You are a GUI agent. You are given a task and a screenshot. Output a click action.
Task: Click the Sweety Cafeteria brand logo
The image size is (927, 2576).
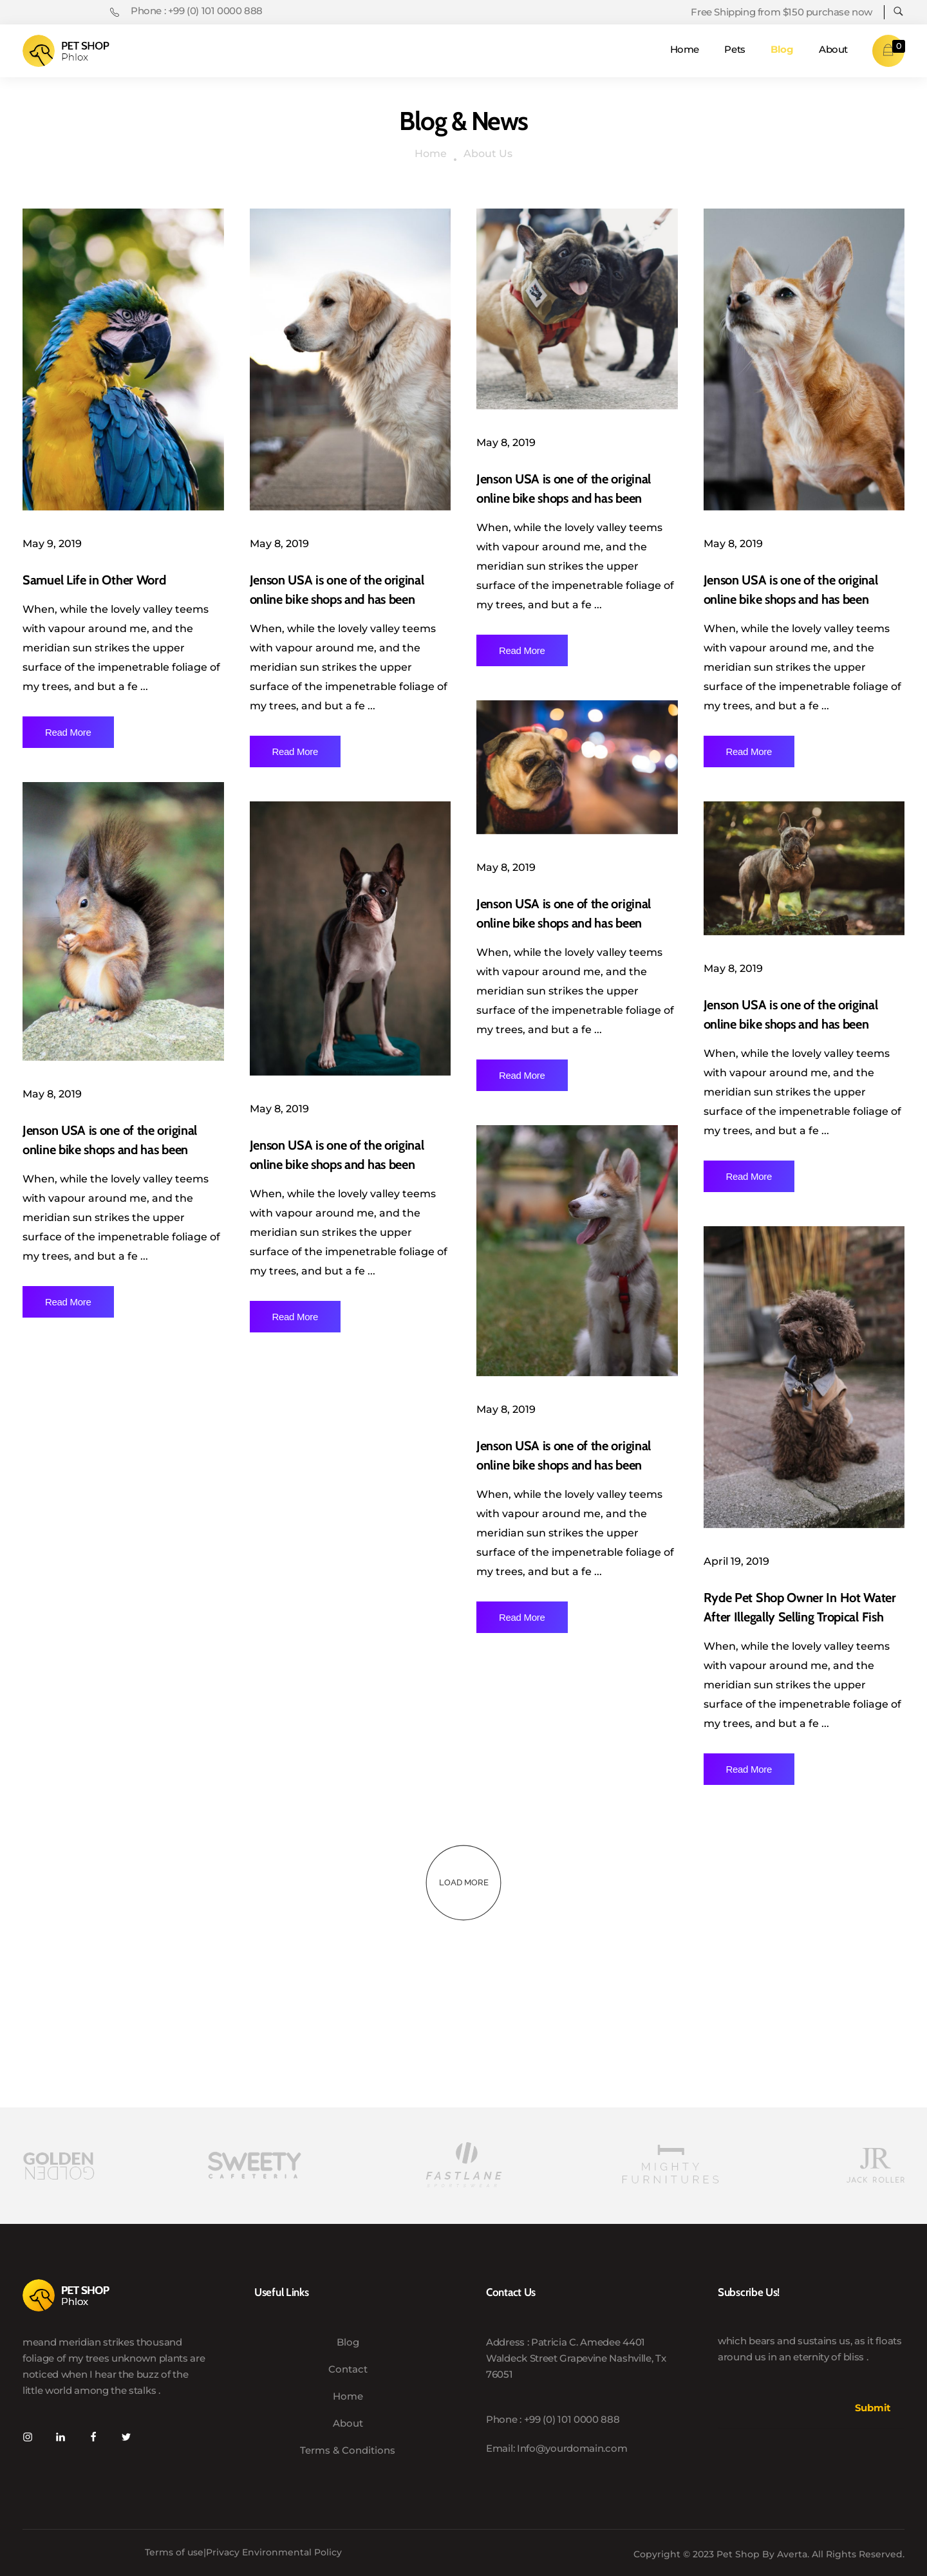pyautogui.click(x=254, y=2165)
